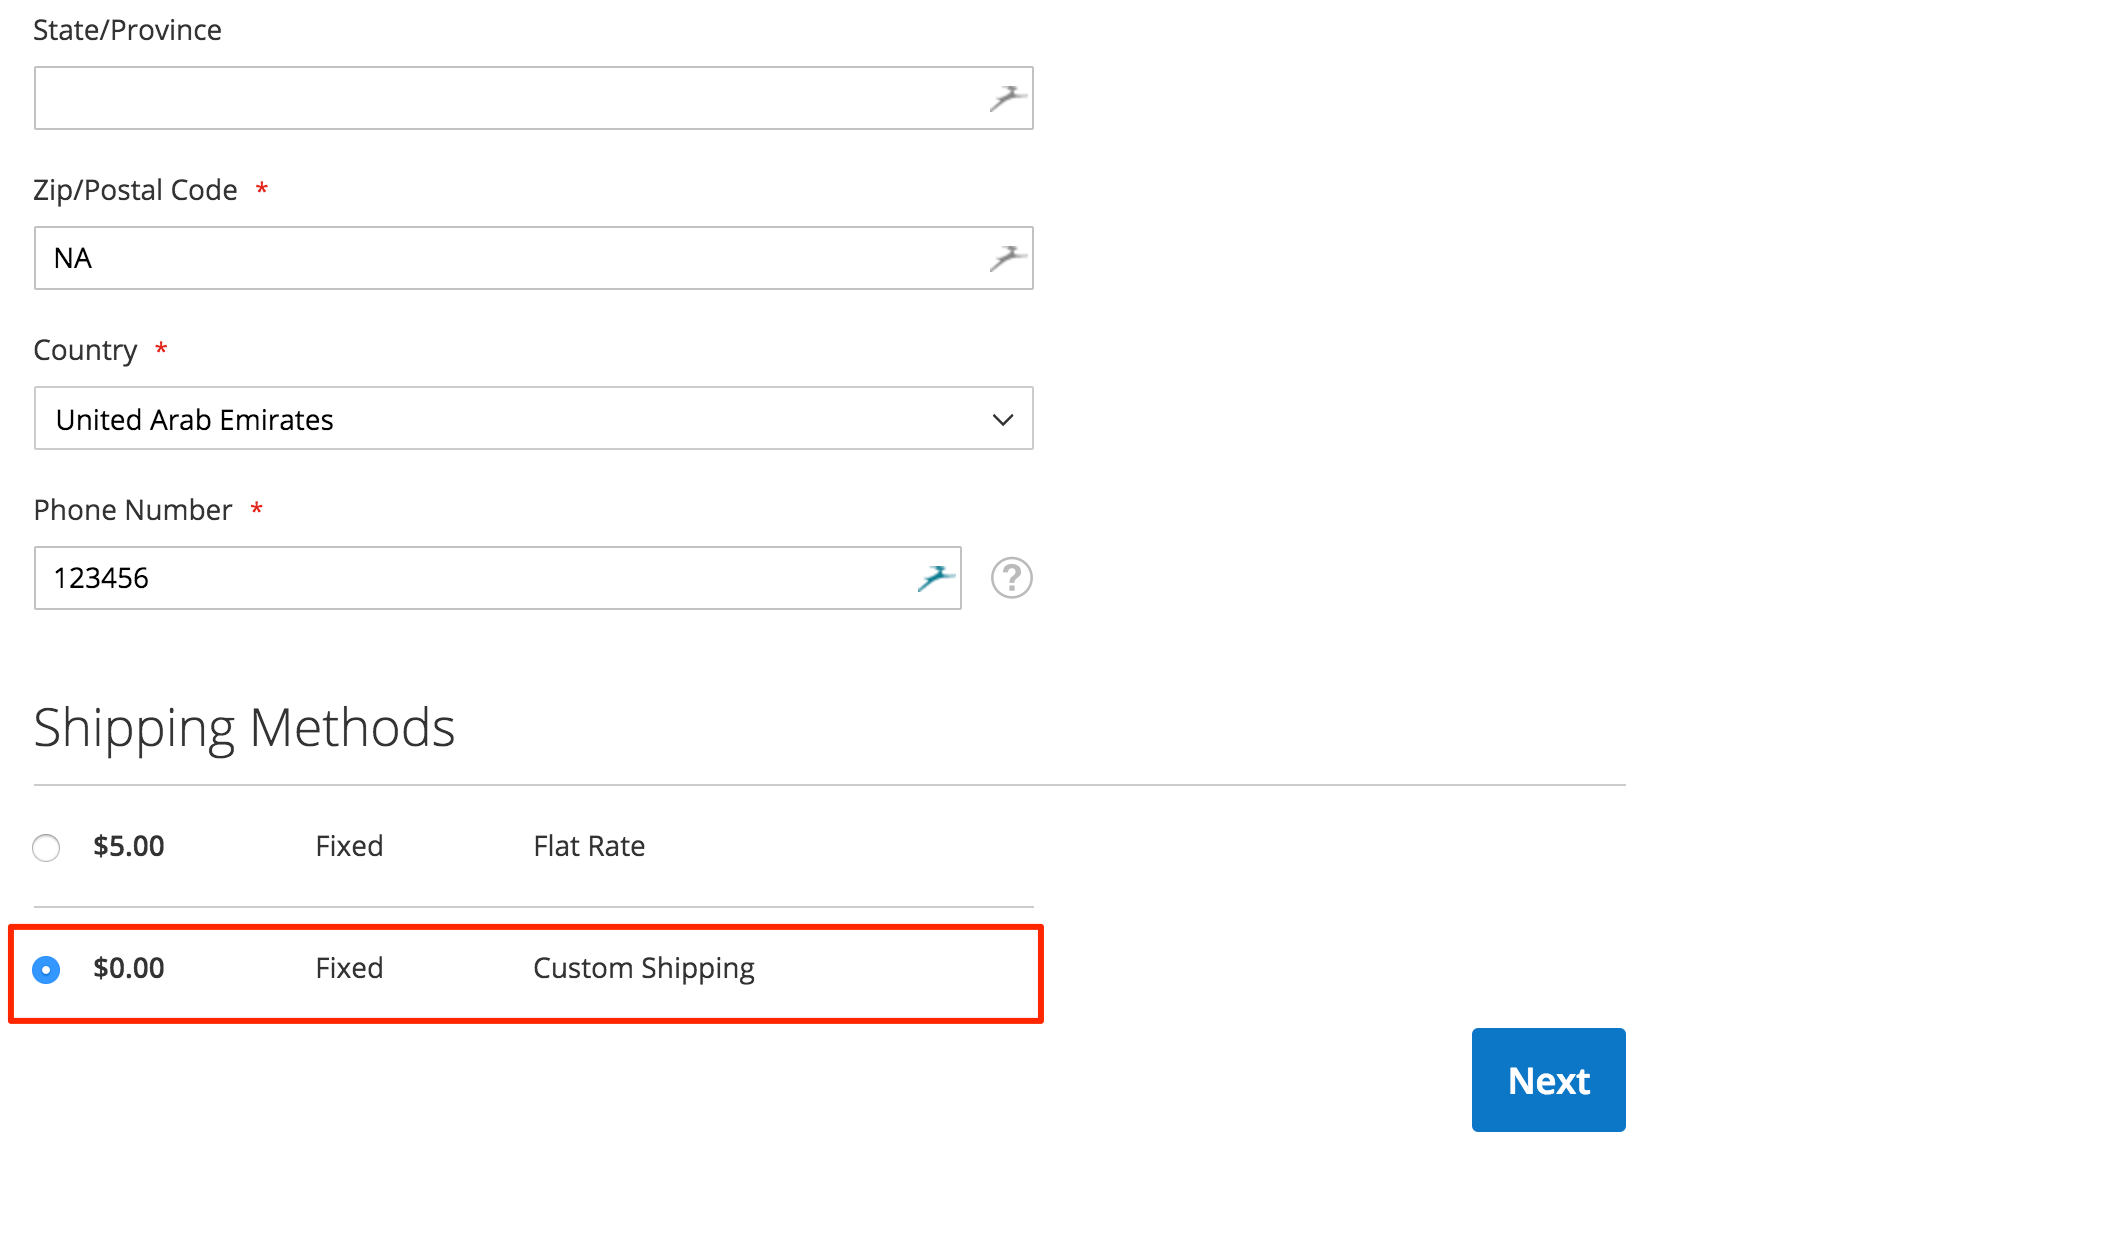Click the chevron arrow on Country field
2128x1238 pixels.
click(1002, 419)
